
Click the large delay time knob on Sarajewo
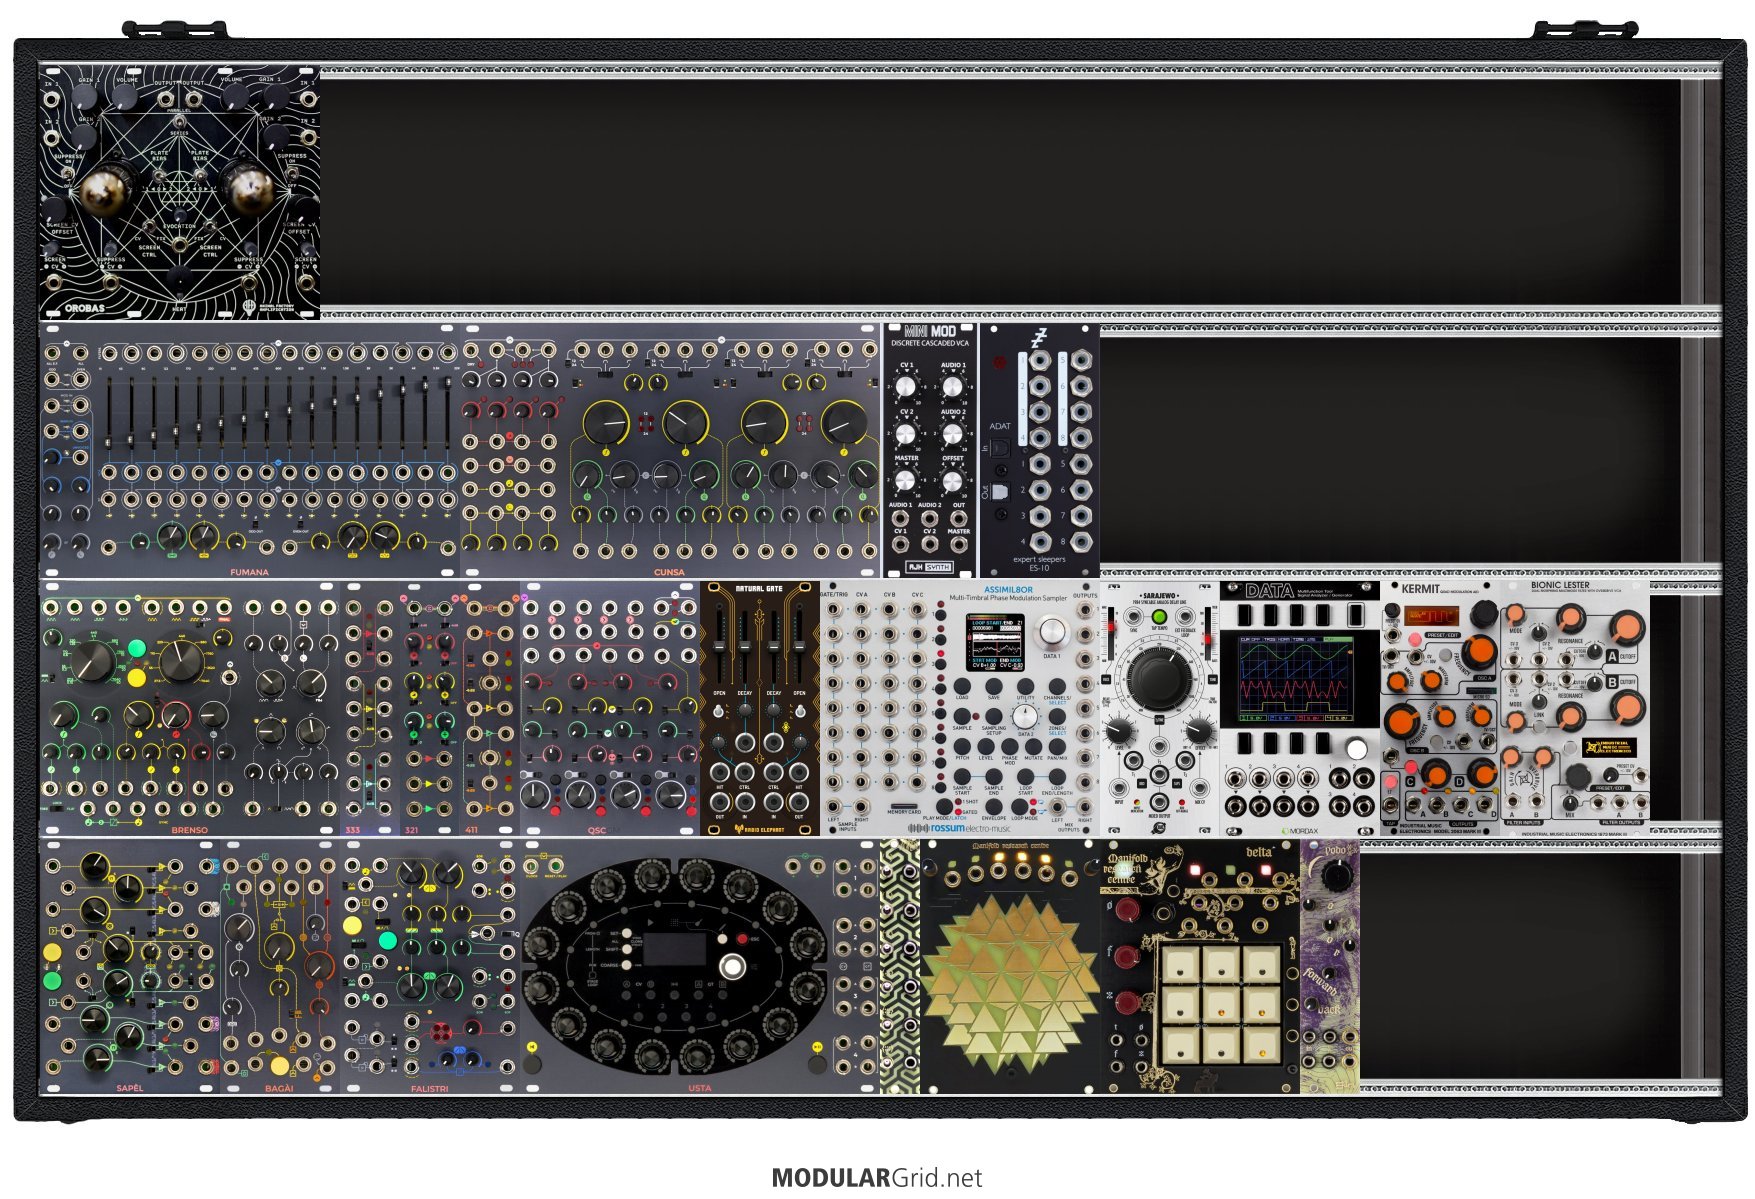coord(1159,677)
